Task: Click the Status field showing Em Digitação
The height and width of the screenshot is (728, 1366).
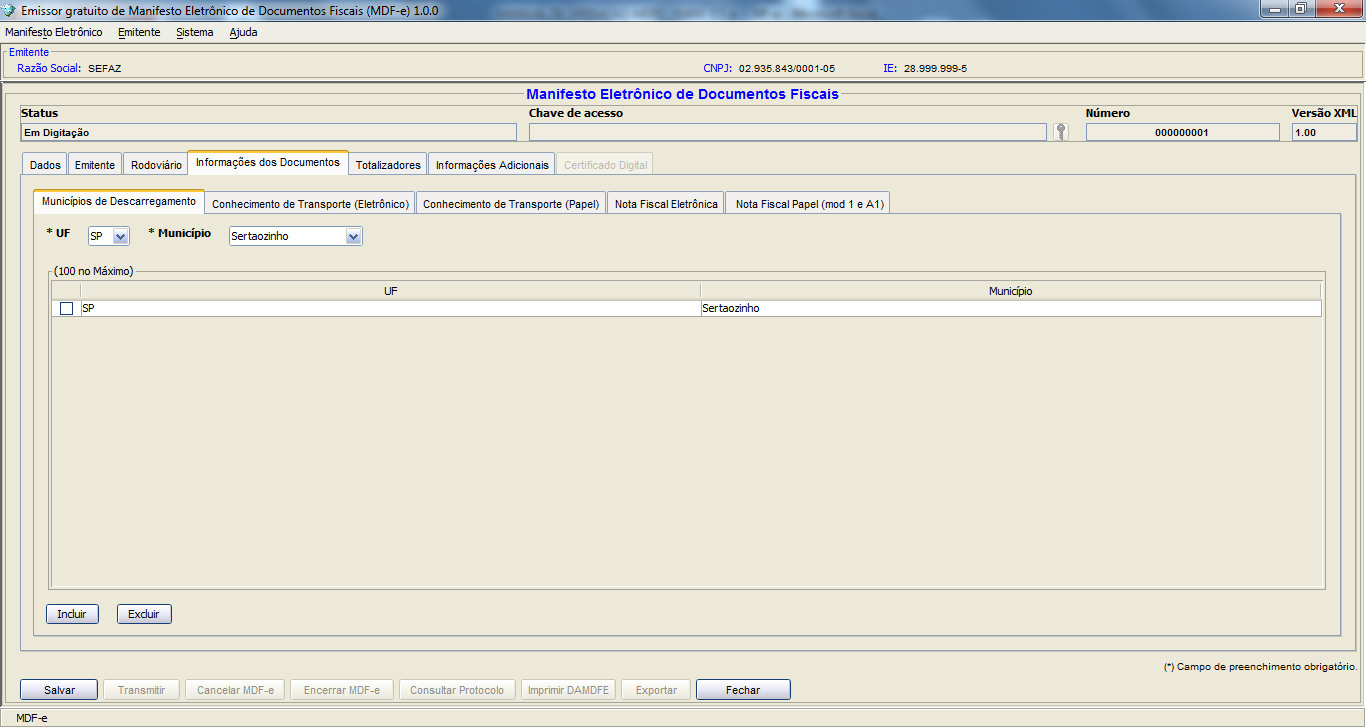Action: point(268,132)
